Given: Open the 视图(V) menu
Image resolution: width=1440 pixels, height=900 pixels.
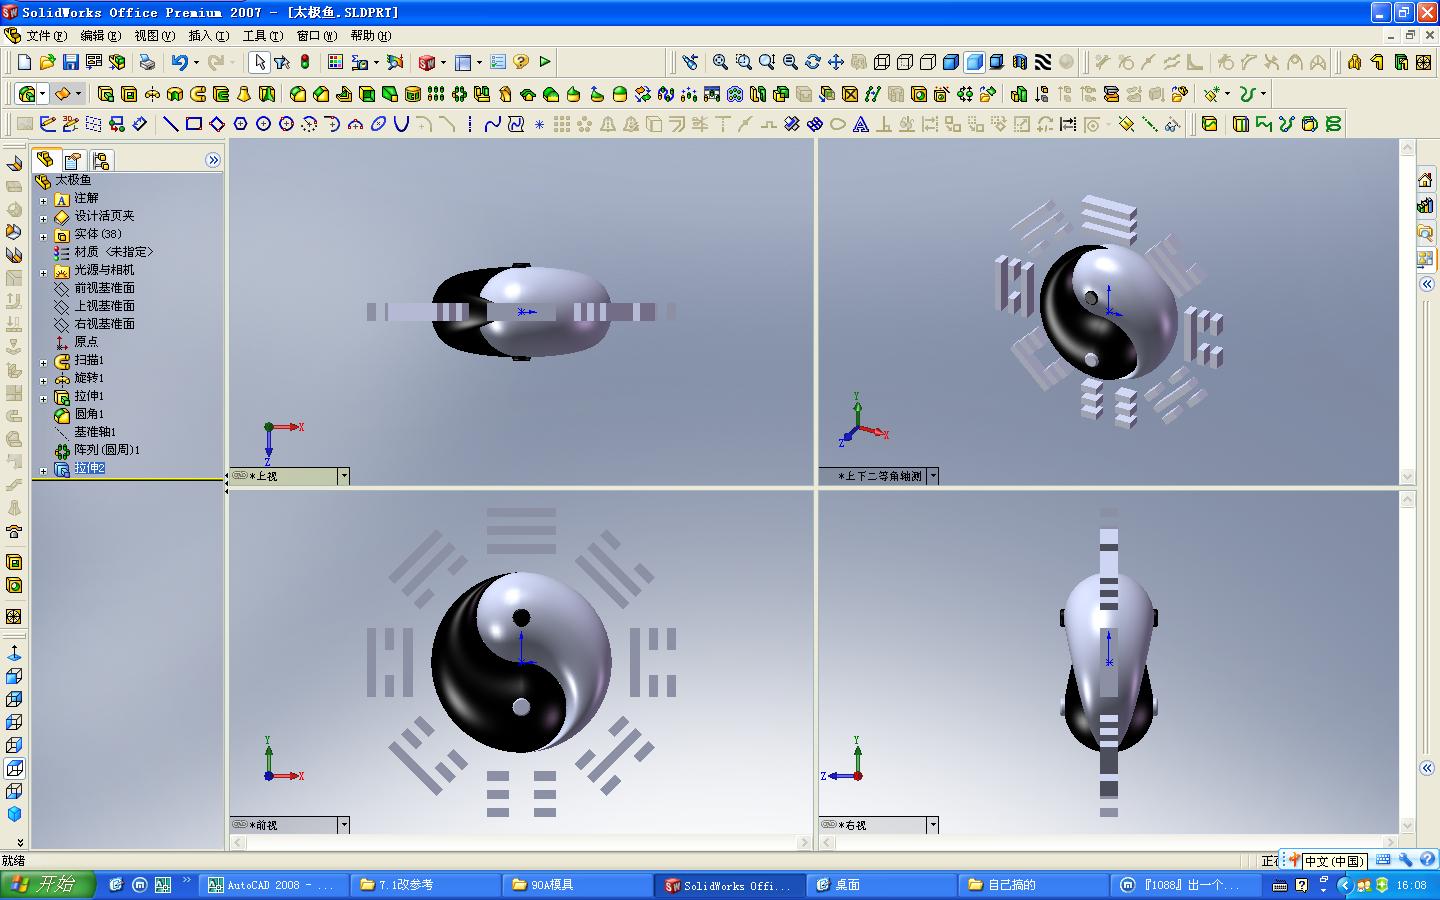Looking at the screenshot, I should coord(154,35).
